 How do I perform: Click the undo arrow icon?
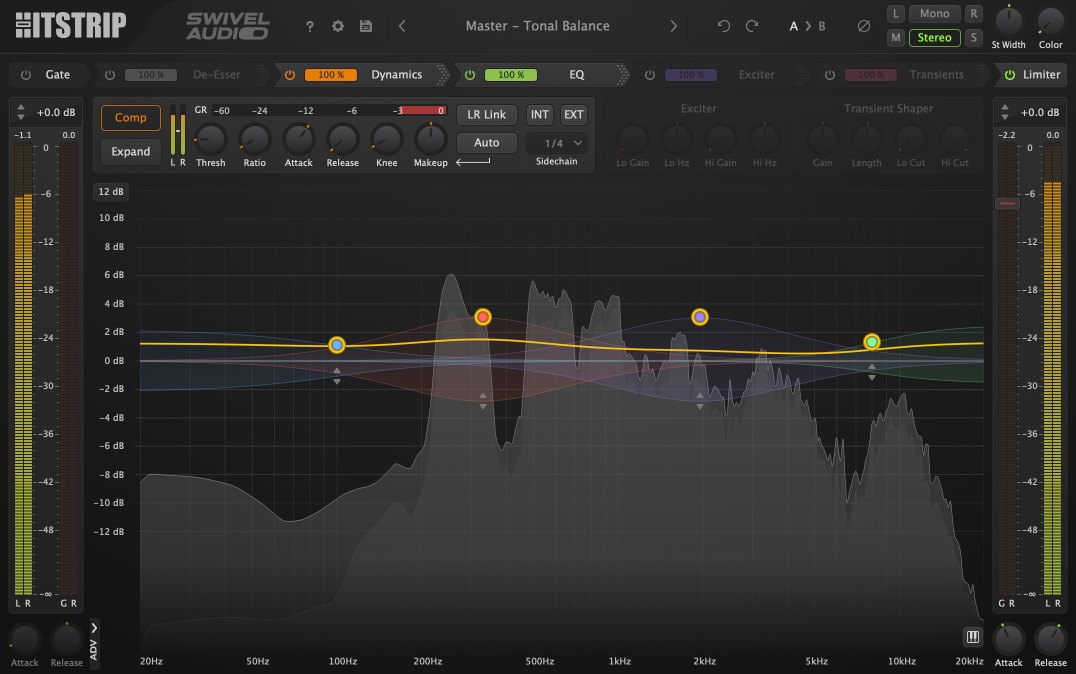(724, 26)
